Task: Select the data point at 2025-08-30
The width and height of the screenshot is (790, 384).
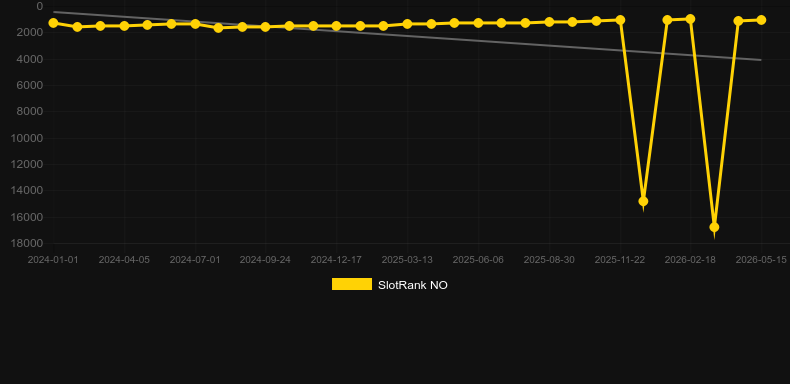Action: tap(549, 22)
